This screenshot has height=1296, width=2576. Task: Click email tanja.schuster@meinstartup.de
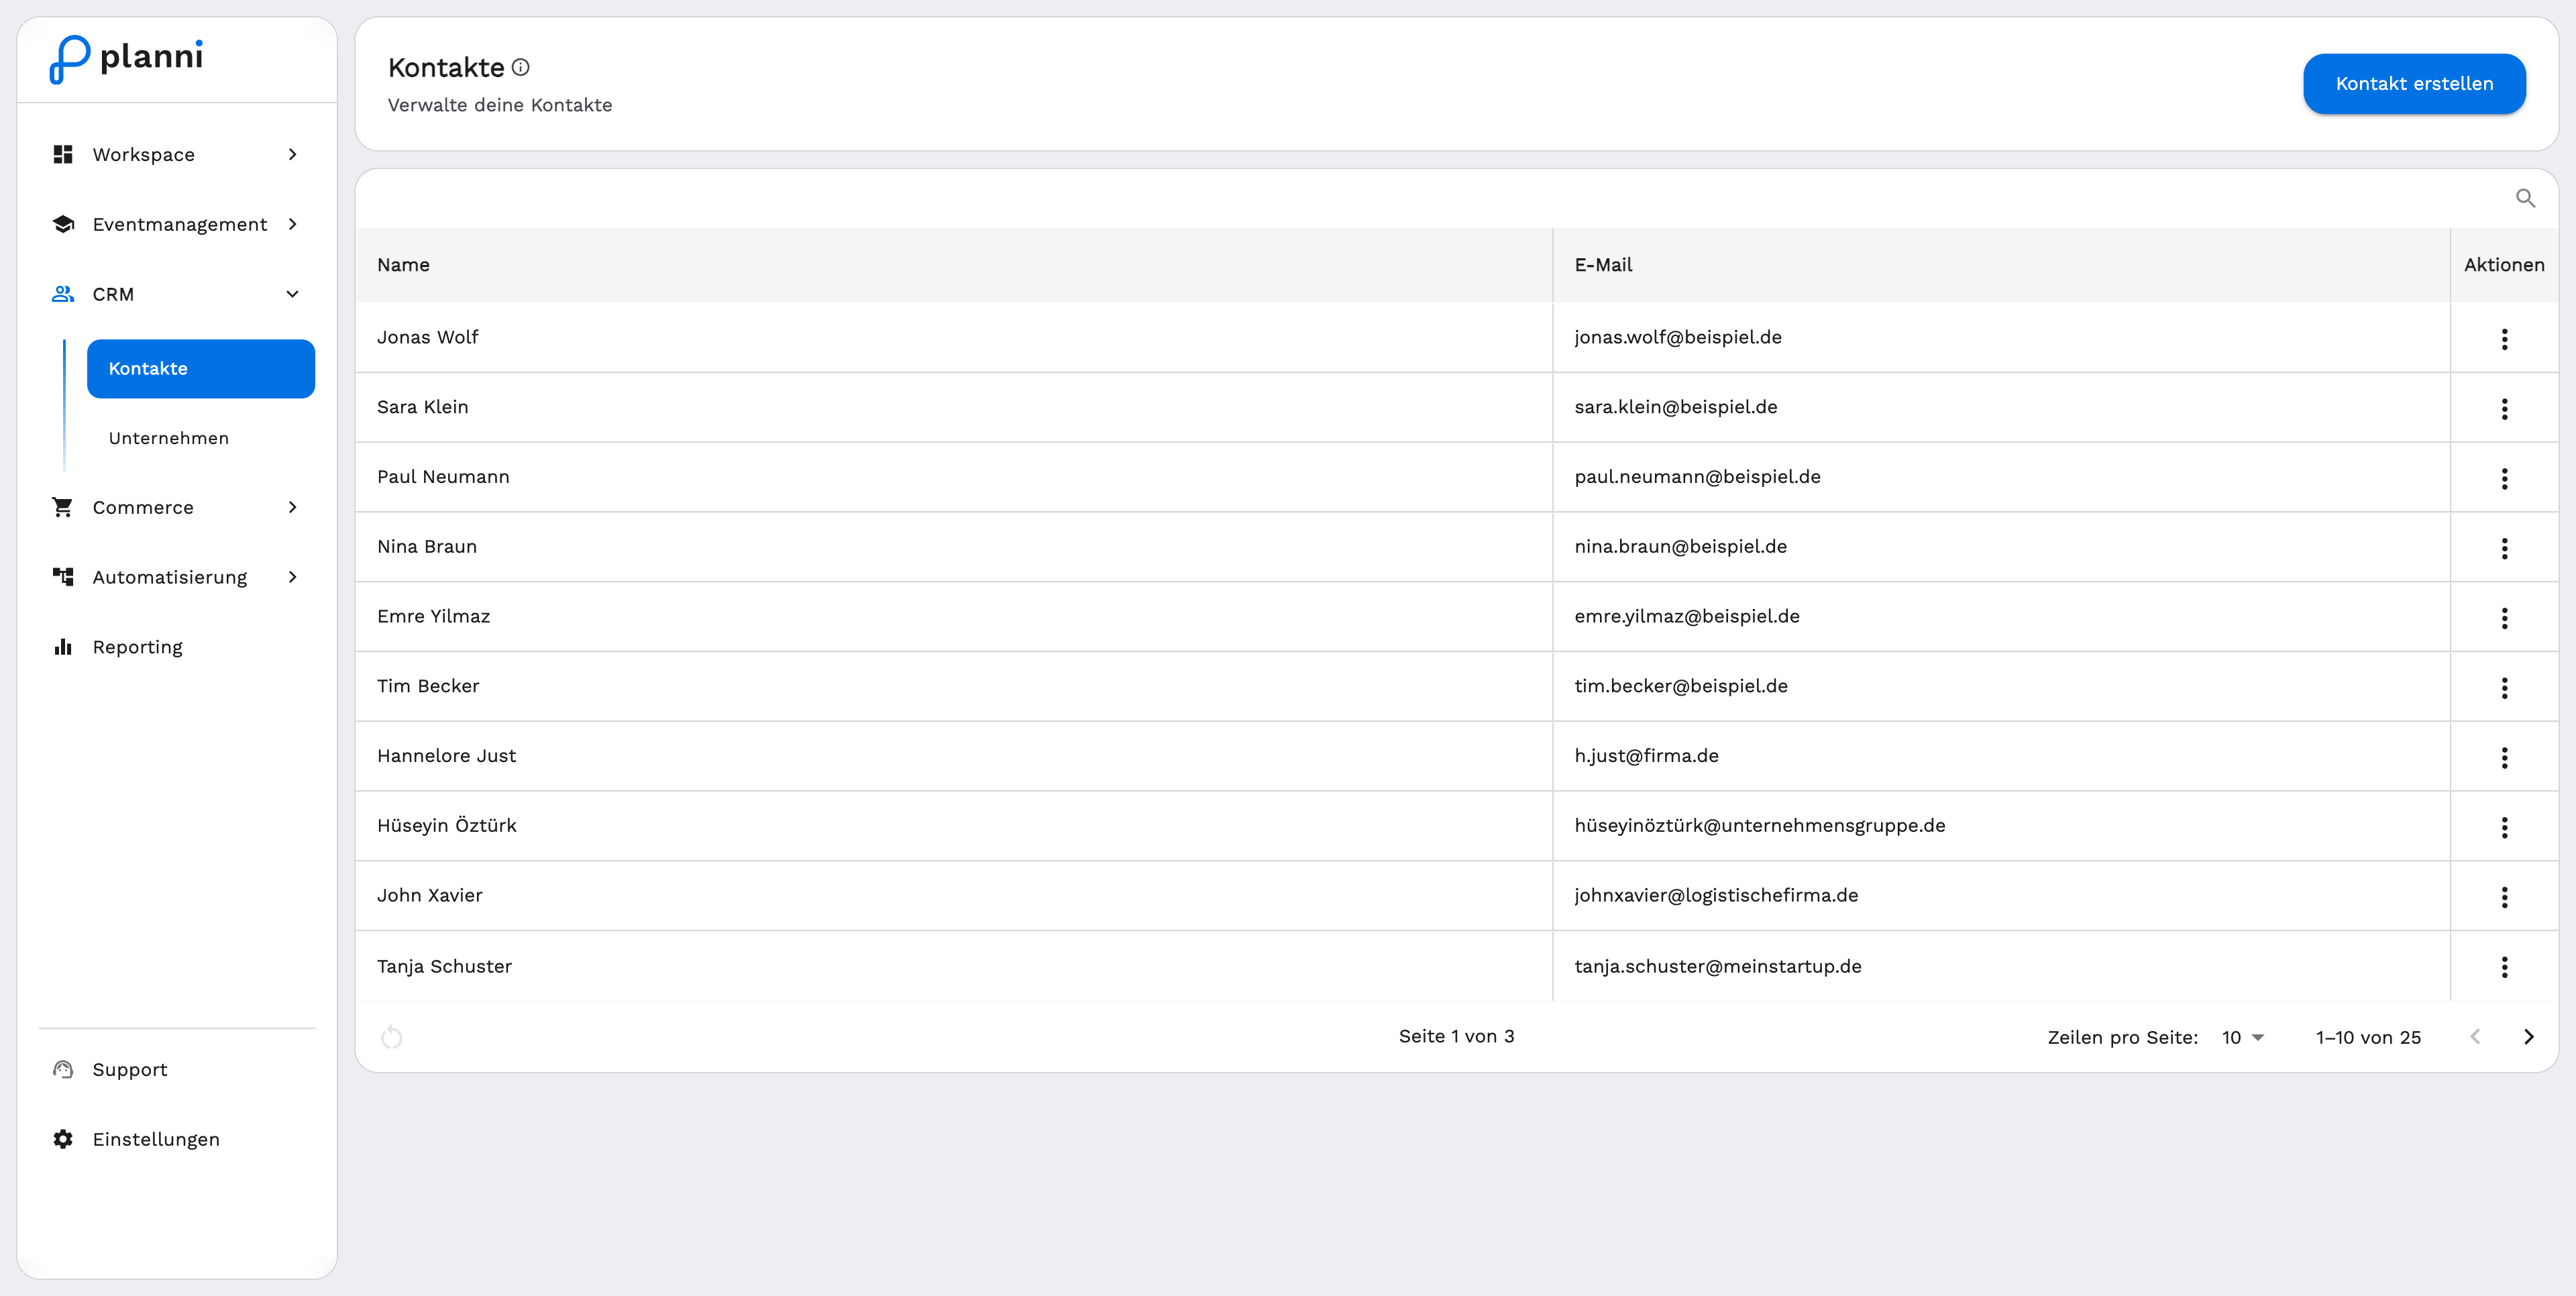(x=1717, y=966)
